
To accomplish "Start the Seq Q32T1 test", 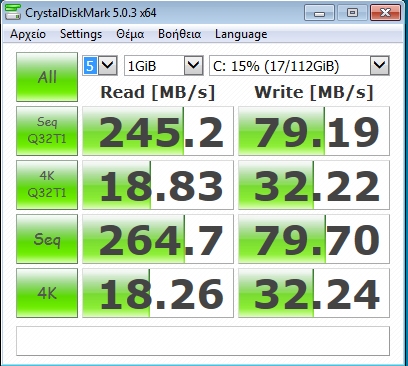I will [47, 131].
